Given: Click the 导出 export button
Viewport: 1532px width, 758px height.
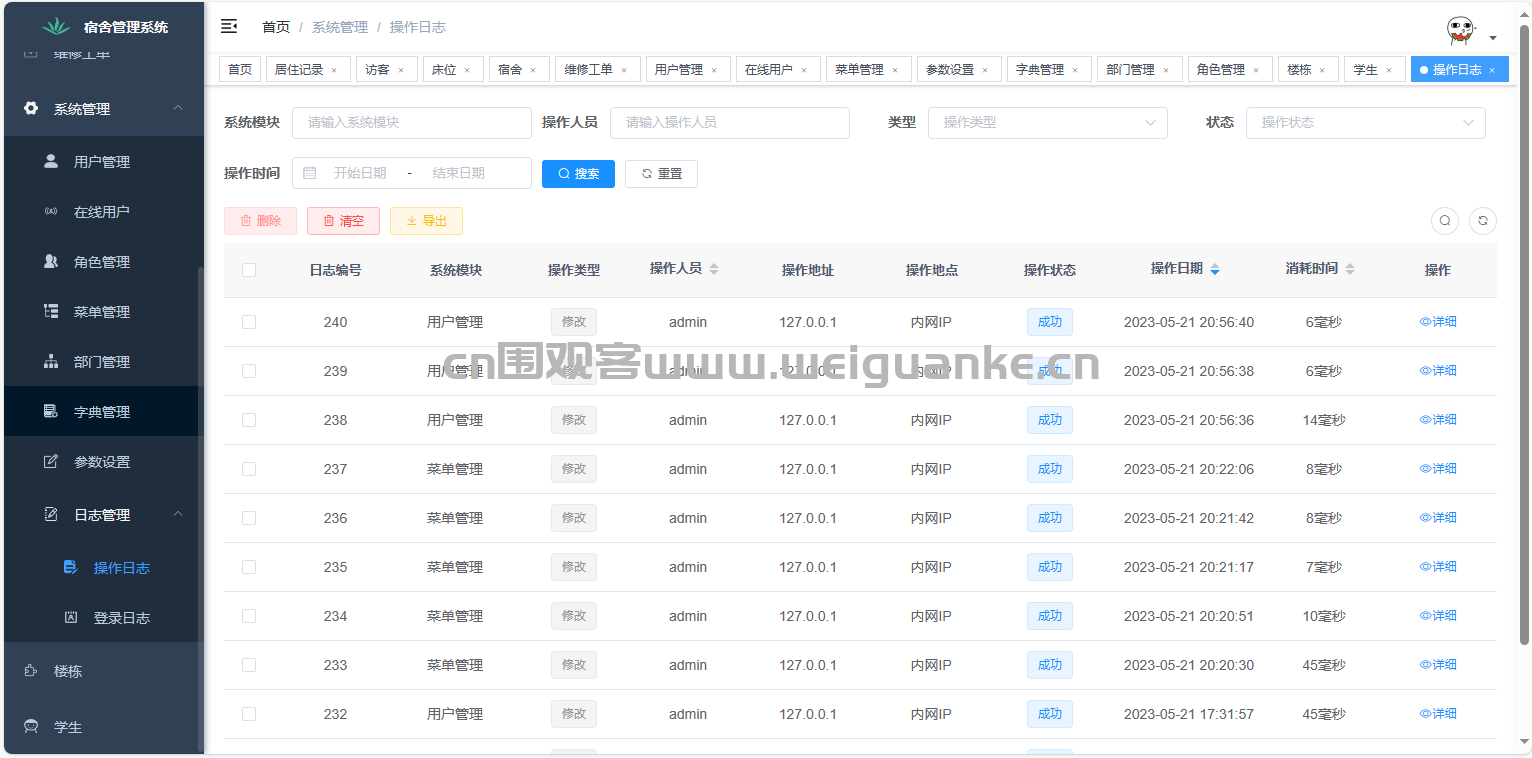Looking at the screenshot, I should click(x=426, y=221).
